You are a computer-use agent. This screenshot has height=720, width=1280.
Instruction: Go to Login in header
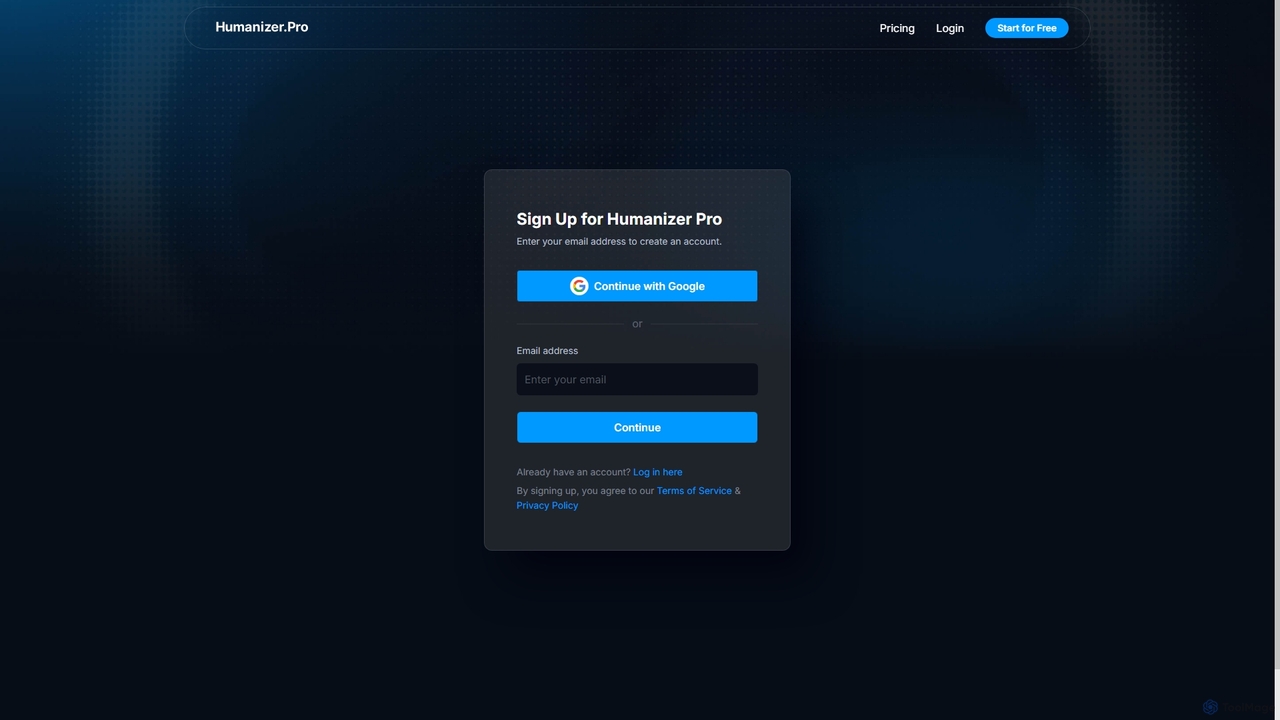[x=950, y=28]
